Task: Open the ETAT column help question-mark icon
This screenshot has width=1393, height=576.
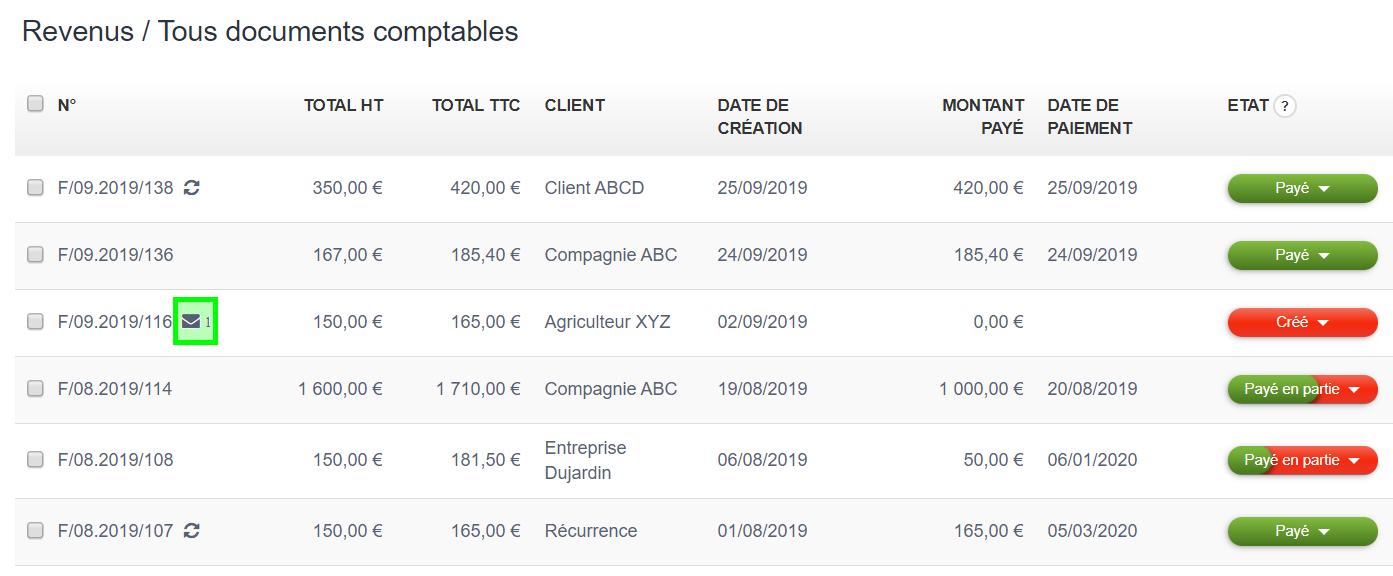Action: point(1286,106)
